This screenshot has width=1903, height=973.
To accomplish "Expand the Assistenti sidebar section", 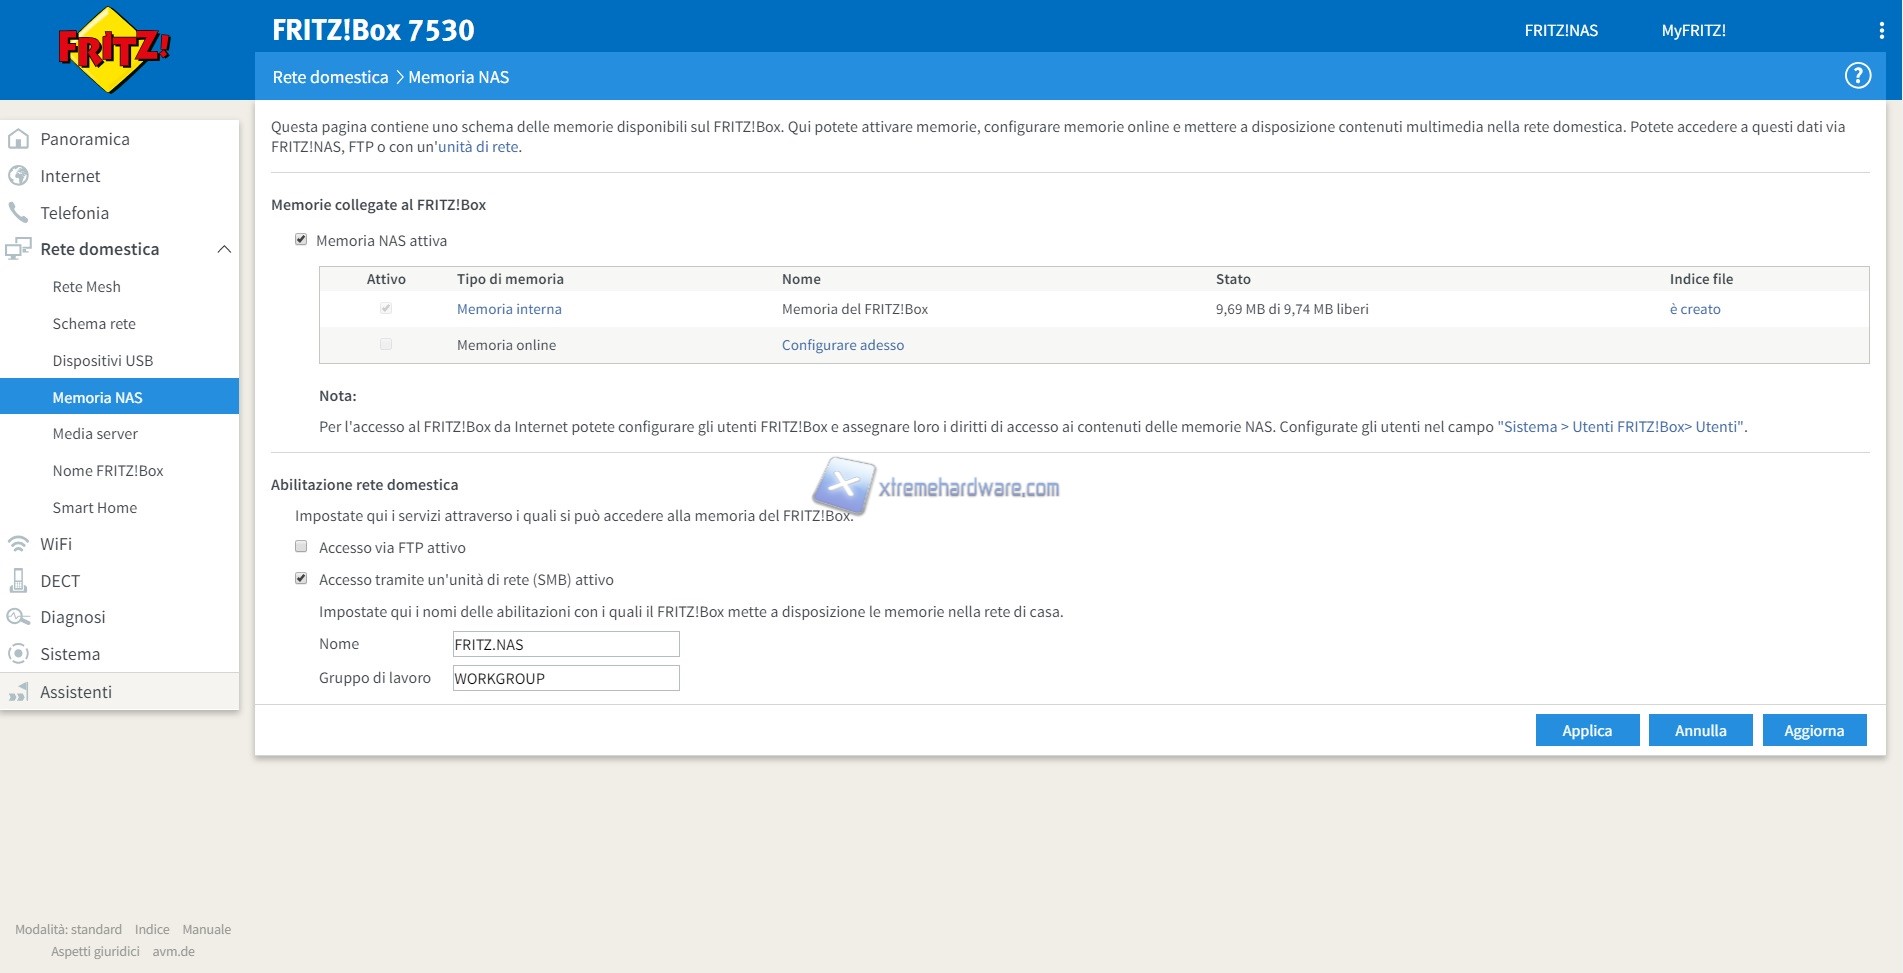I will 76,692.
